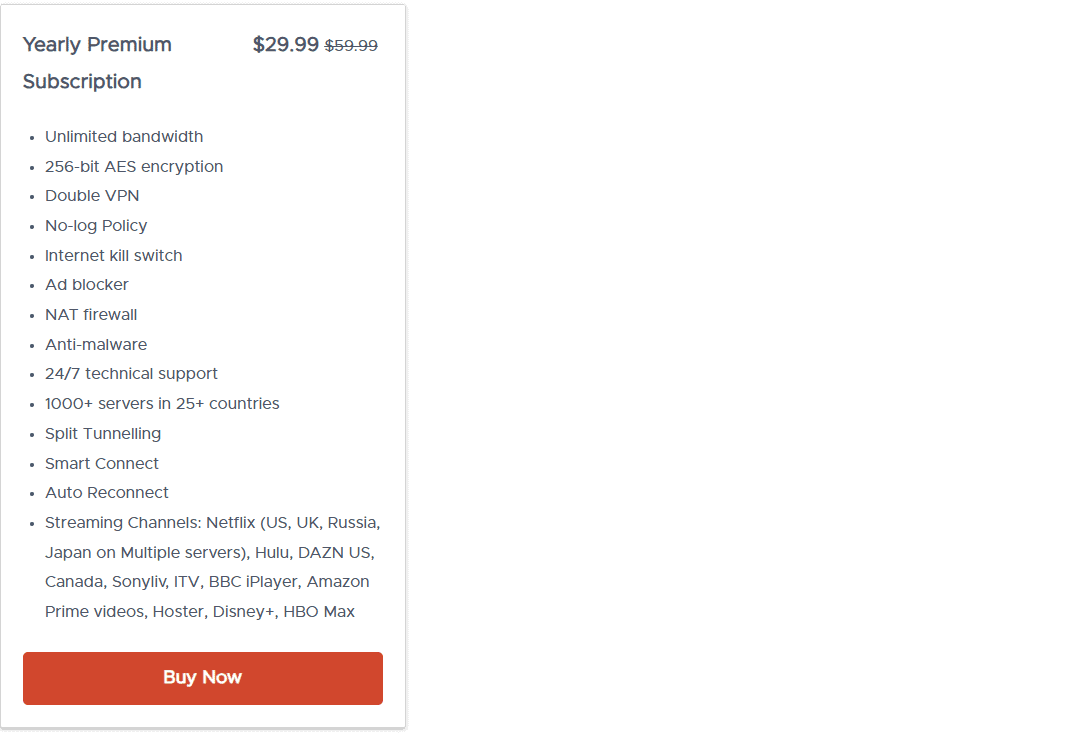The height and width of the screenshot is (733, 1081).
Task: Select the Yearly Premium Subscription heading
Action: 97,62
